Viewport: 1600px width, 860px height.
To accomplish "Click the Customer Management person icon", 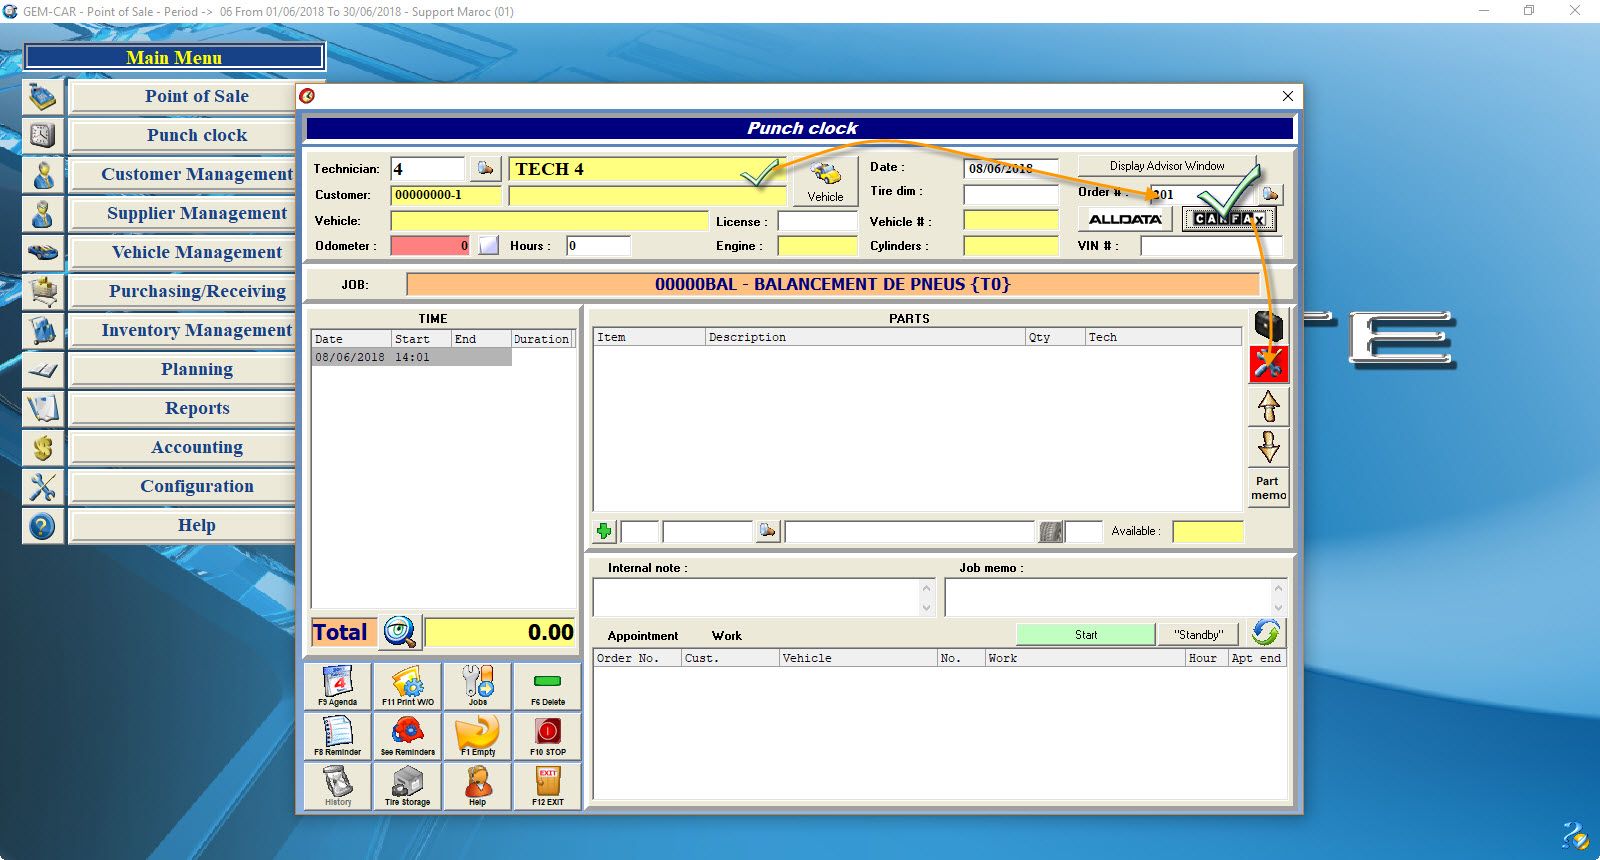I will (43, 175).
